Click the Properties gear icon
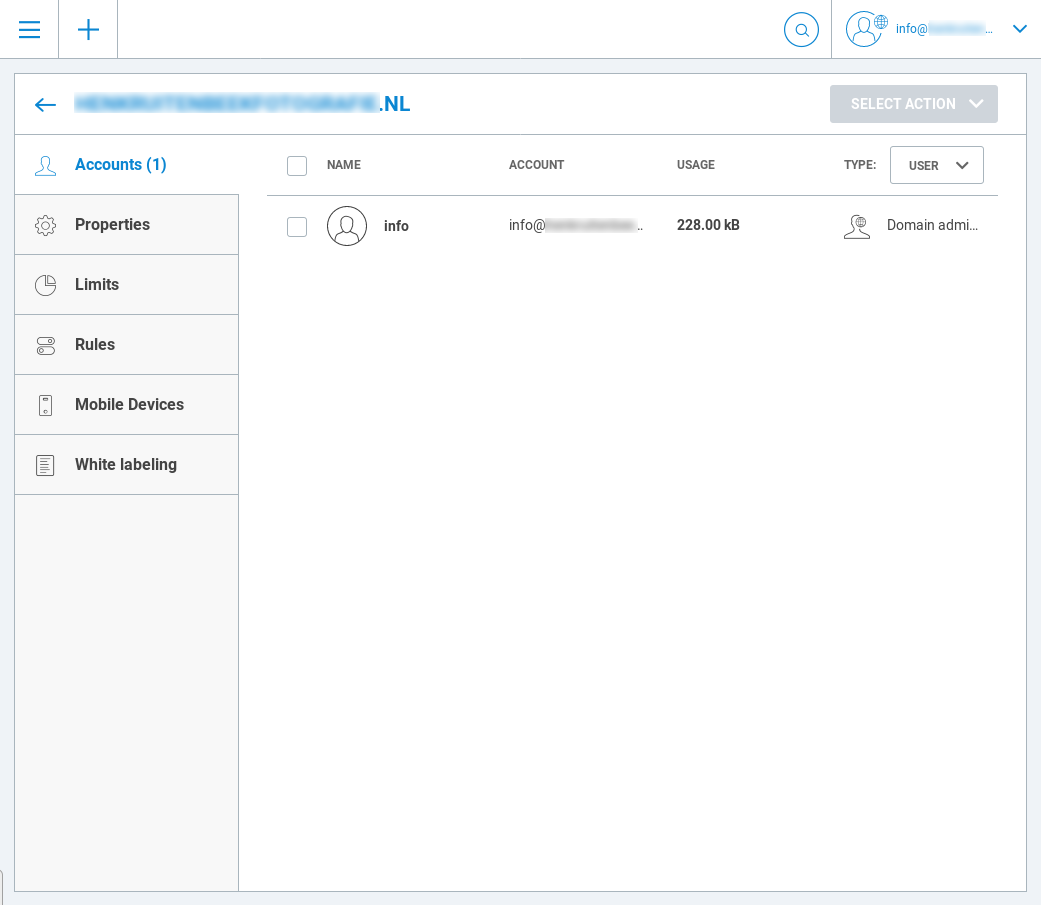Screen dimensions: 1041x905 45,225
